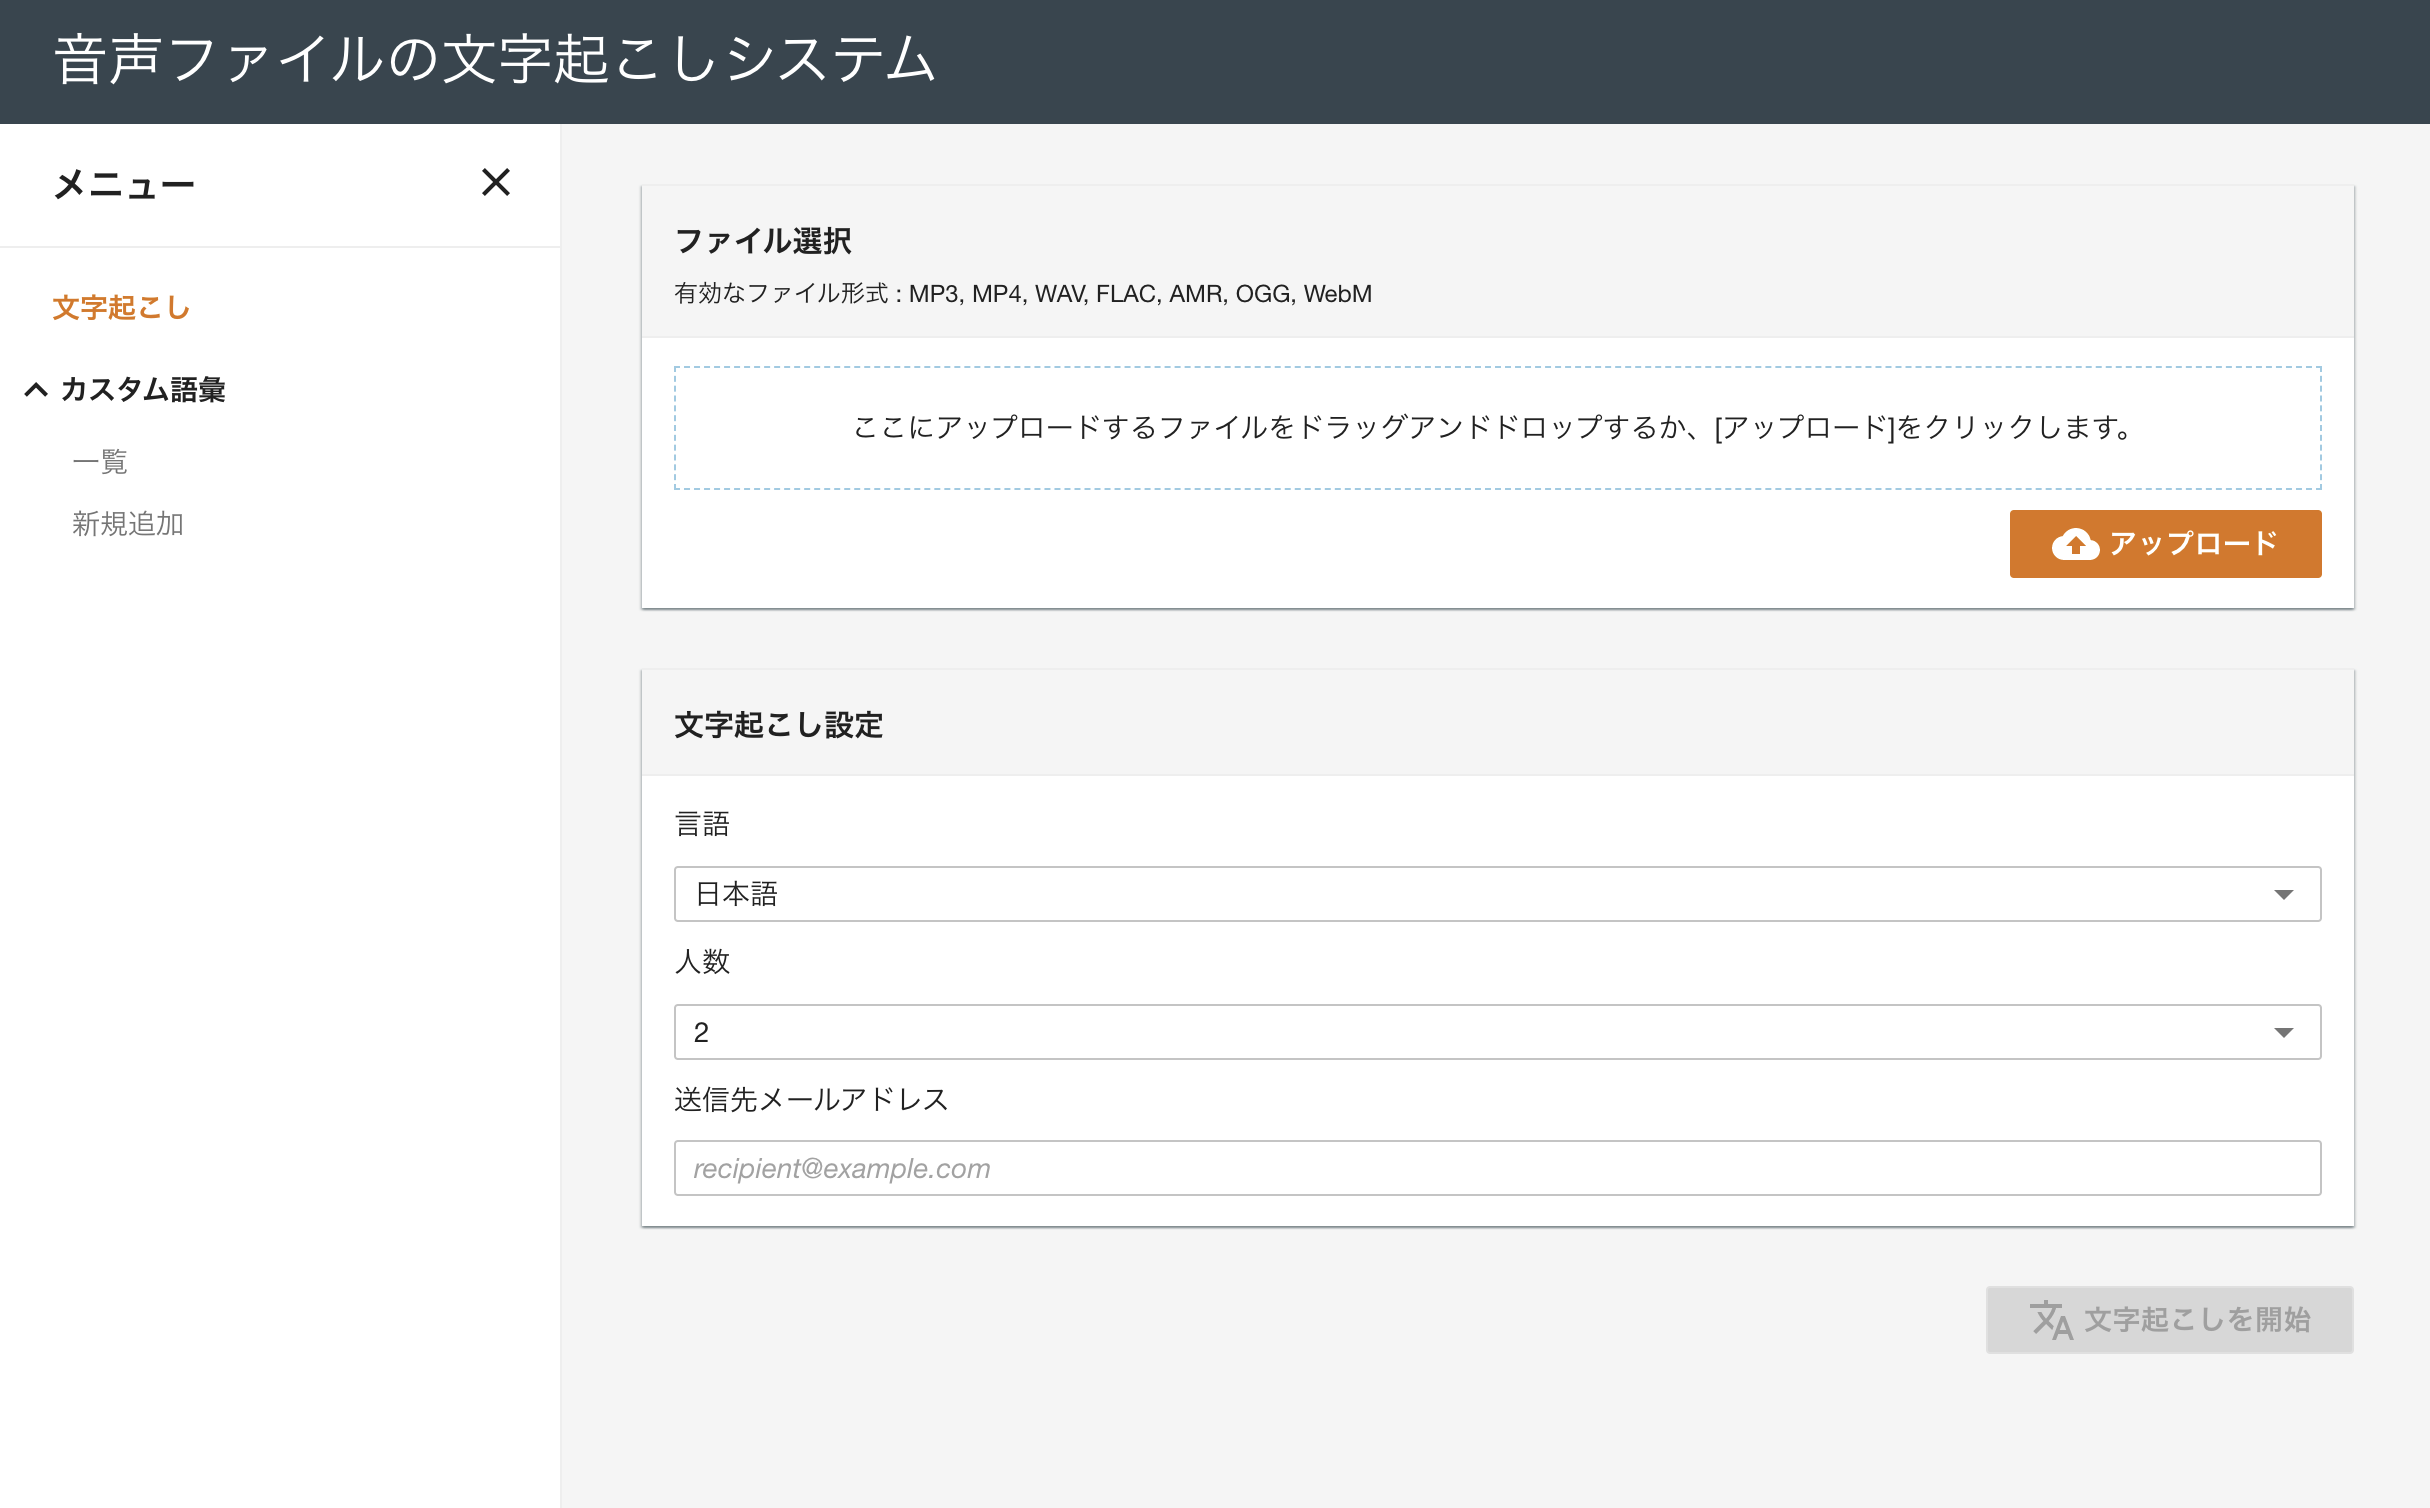Select 文字起こし in the side menu
This screenshot has width=2430, height=1508.
(x=121, y=308)
